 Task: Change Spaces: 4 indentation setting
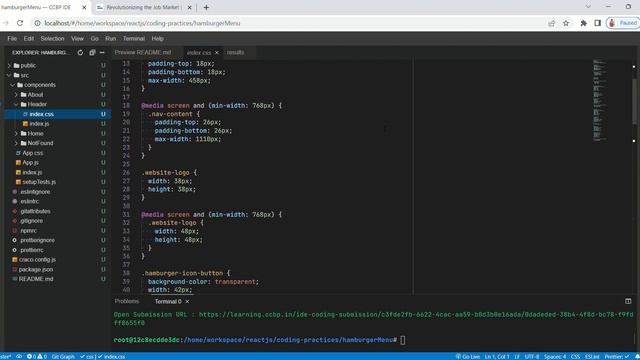pyautogui.click(x=555, y=357)
